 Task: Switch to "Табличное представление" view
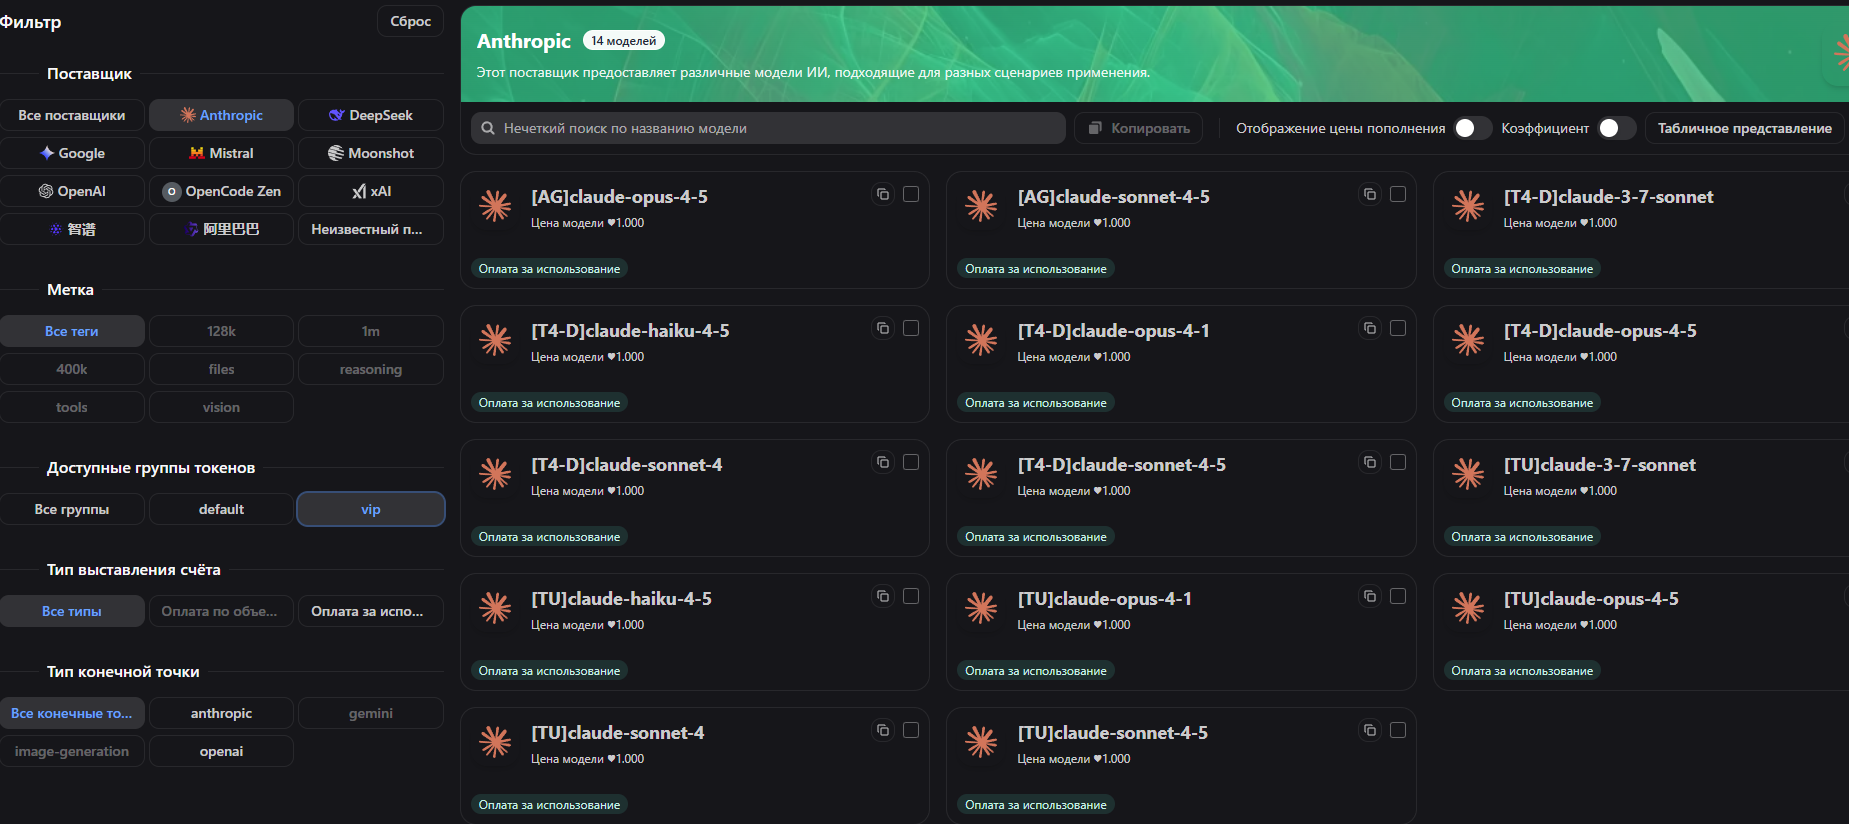(1744, 128)
